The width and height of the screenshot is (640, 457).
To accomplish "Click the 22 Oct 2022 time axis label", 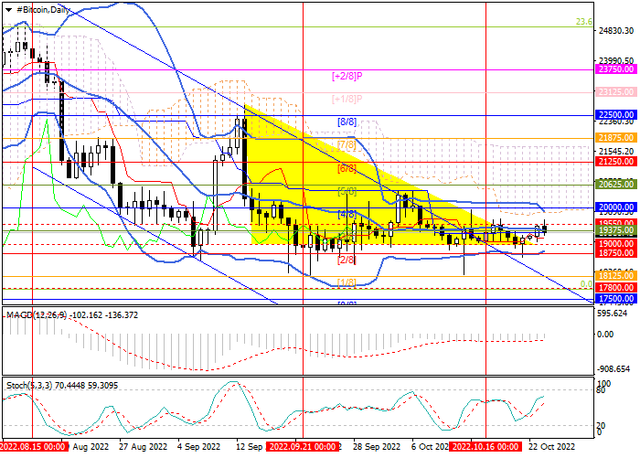I will (552, 446).
